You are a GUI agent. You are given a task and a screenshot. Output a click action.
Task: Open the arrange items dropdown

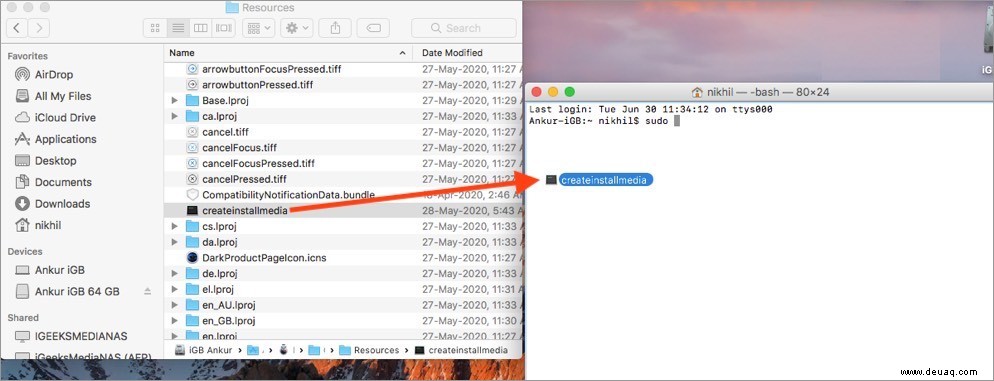coord(258,28)
